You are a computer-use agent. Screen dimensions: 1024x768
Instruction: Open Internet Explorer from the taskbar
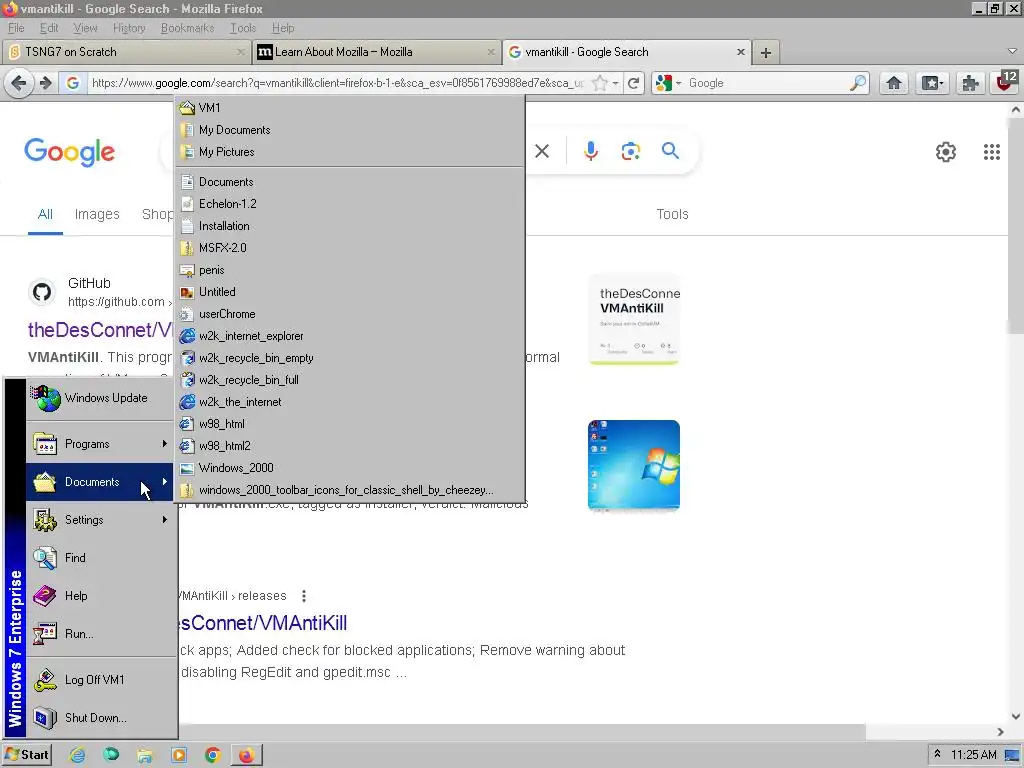(77, 755)
